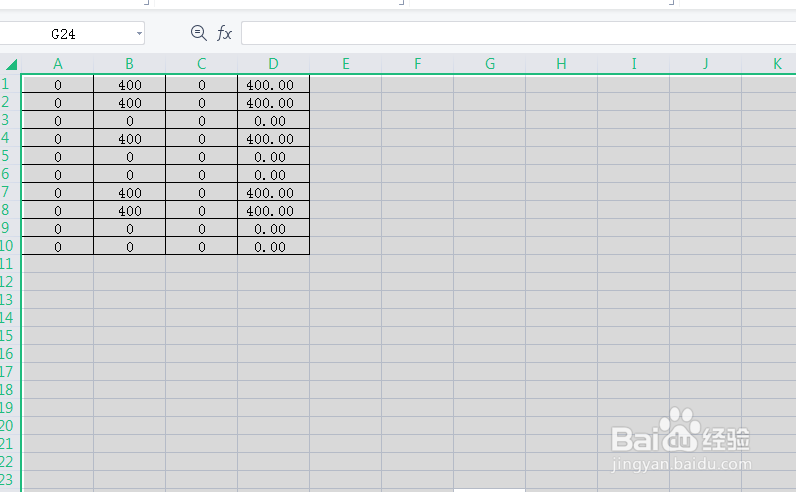
Task: Click cell B10 containing 0
Action: click(129, 246)
